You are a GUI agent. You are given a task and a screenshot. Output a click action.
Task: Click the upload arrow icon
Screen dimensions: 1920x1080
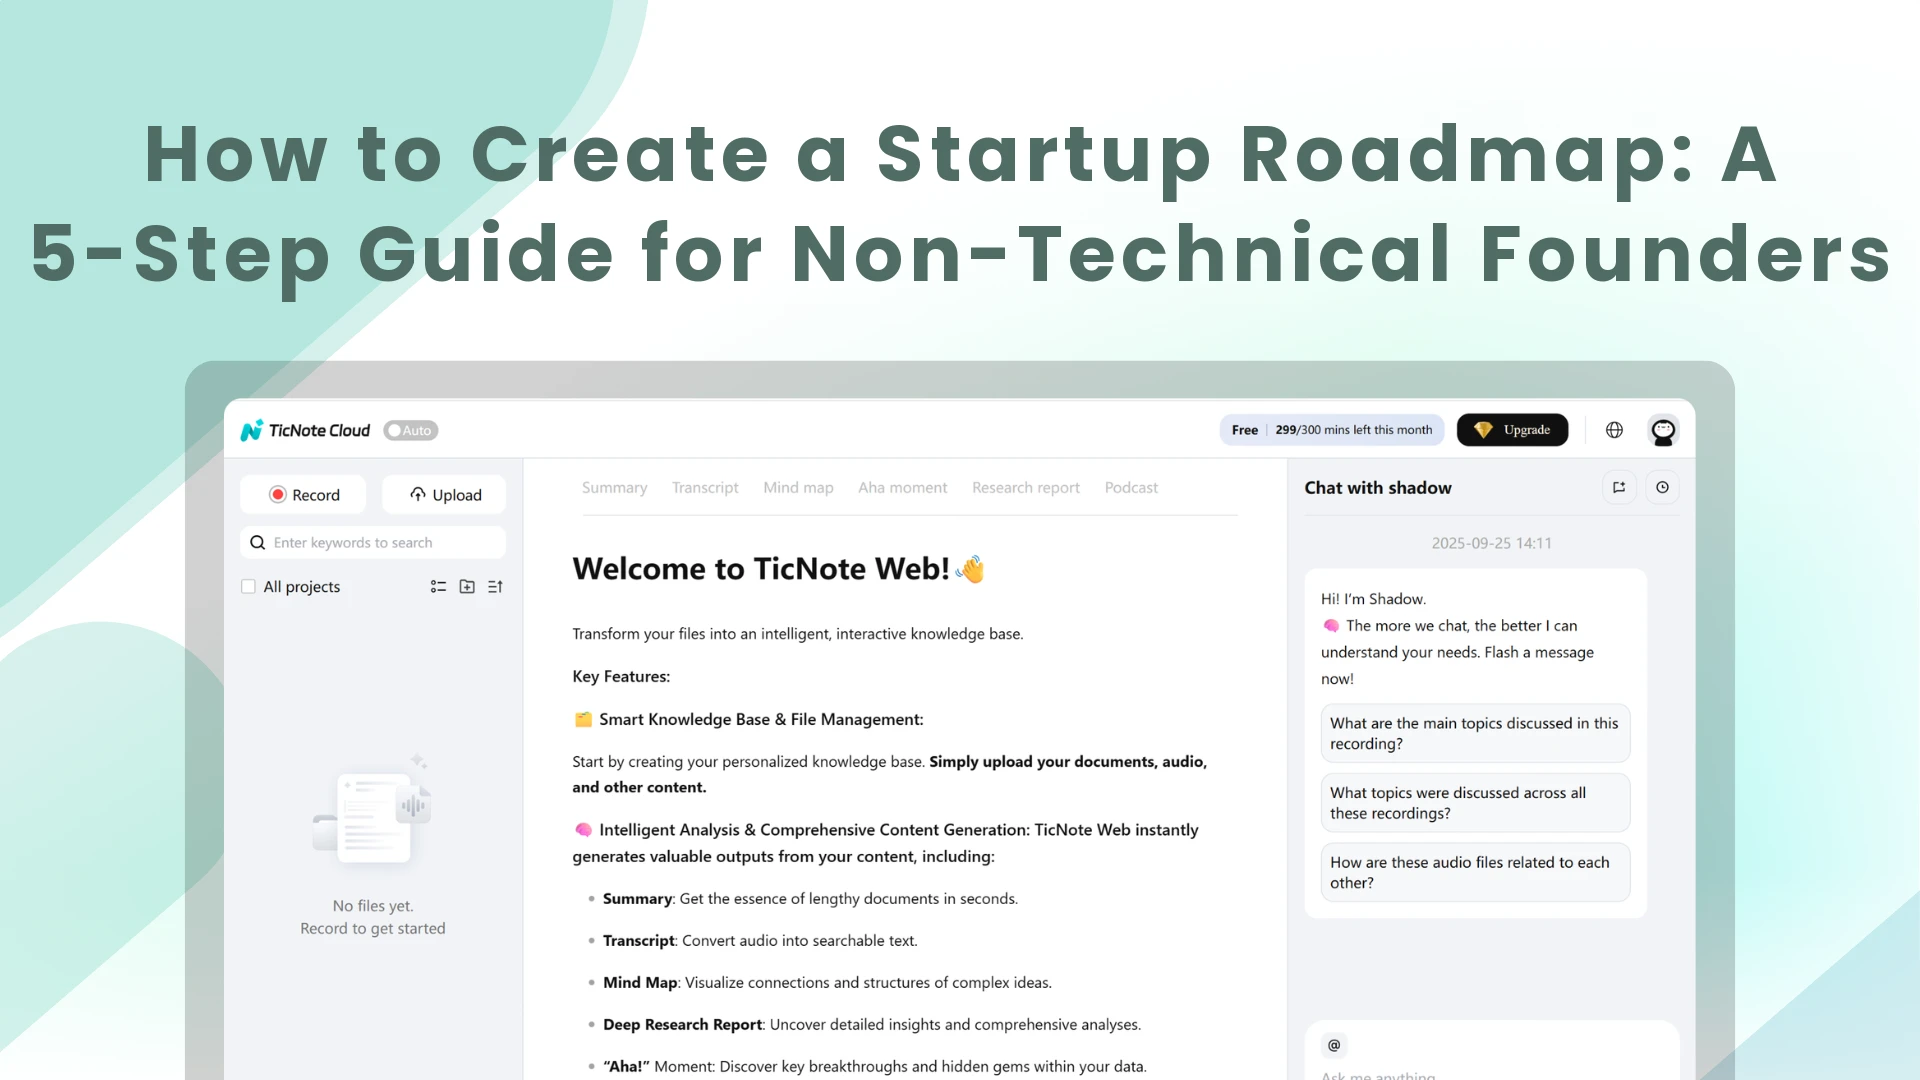[x=418, y=494]
